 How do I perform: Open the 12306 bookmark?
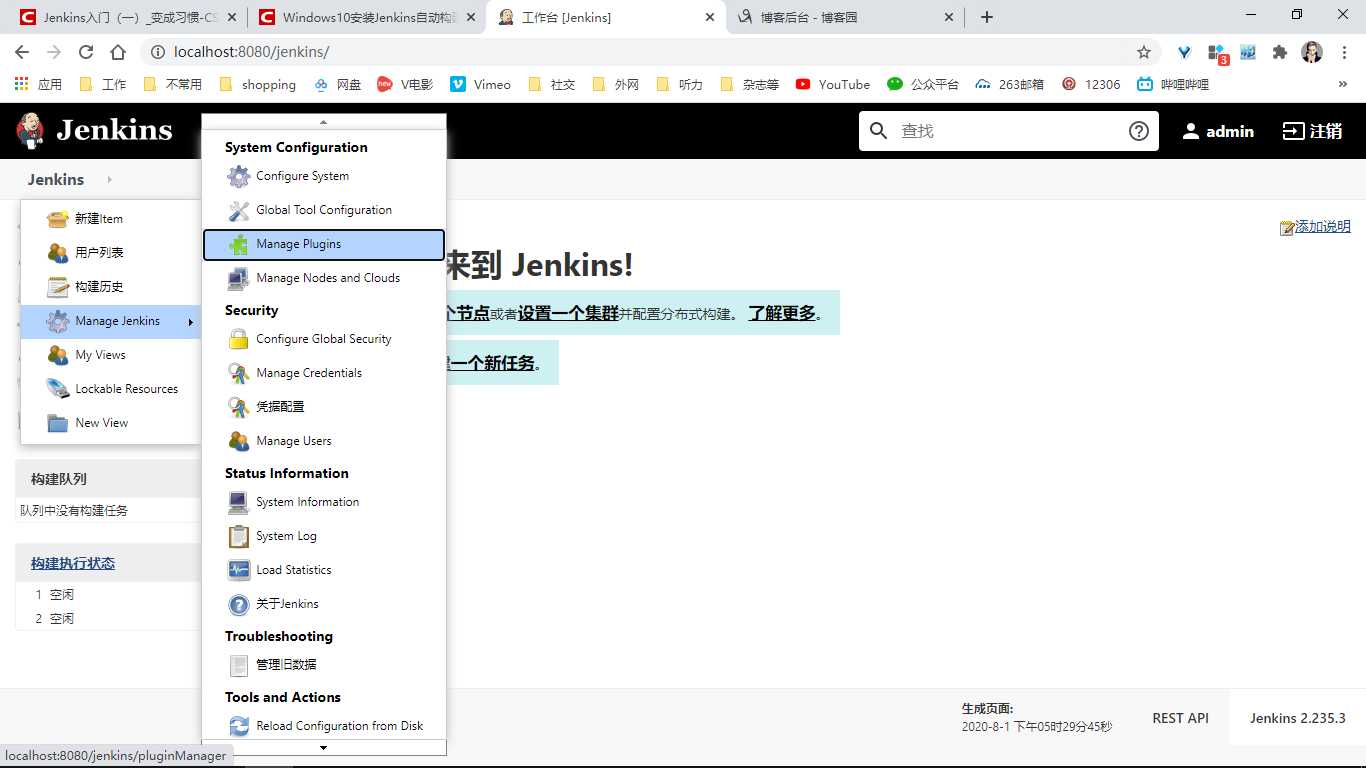pyautogui.click(x=1091, y=85)
